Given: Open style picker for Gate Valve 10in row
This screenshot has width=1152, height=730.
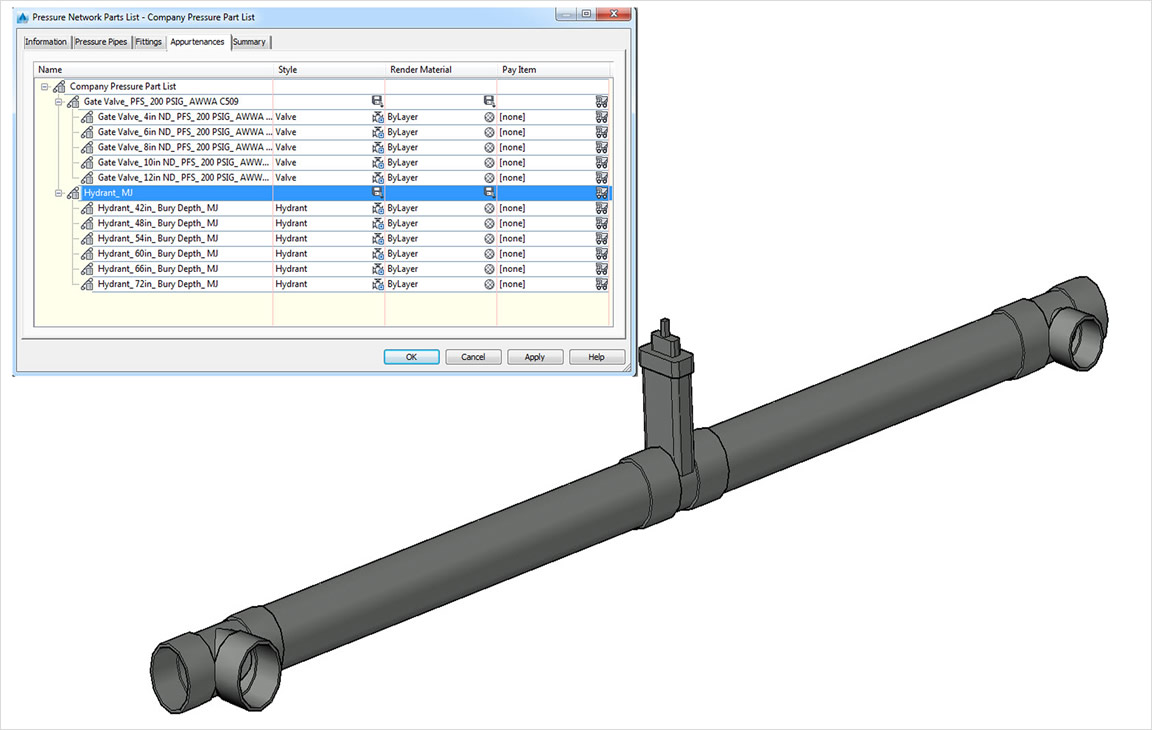Looking at the screenshot, I should (378, 163).
